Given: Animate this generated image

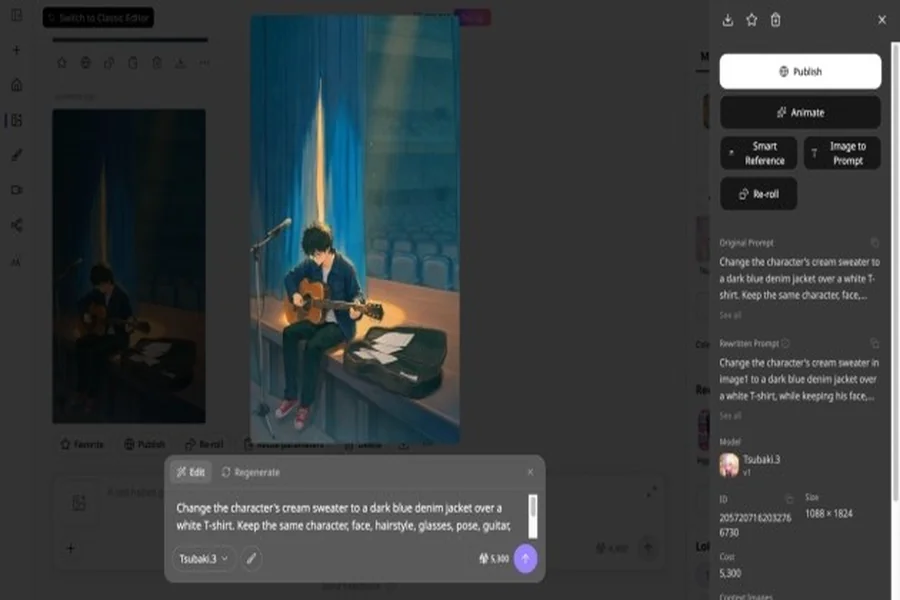Looking at the screenshot, I should pos(800,113).
